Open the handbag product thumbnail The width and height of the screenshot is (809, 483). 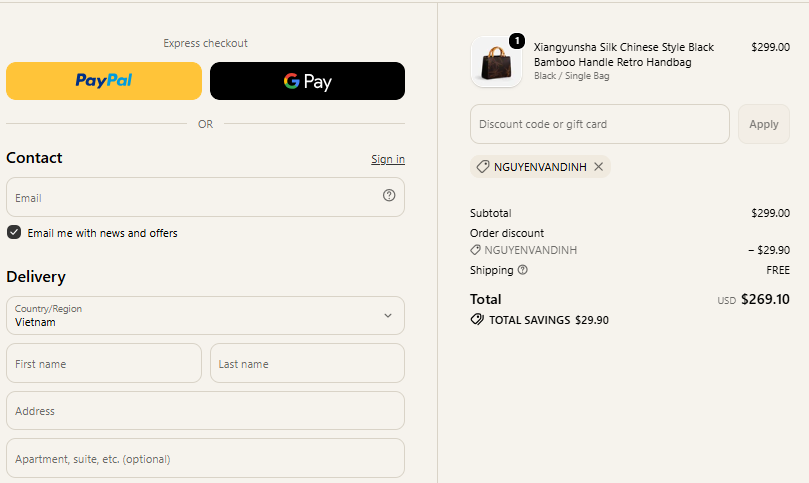tap(496, 62)
